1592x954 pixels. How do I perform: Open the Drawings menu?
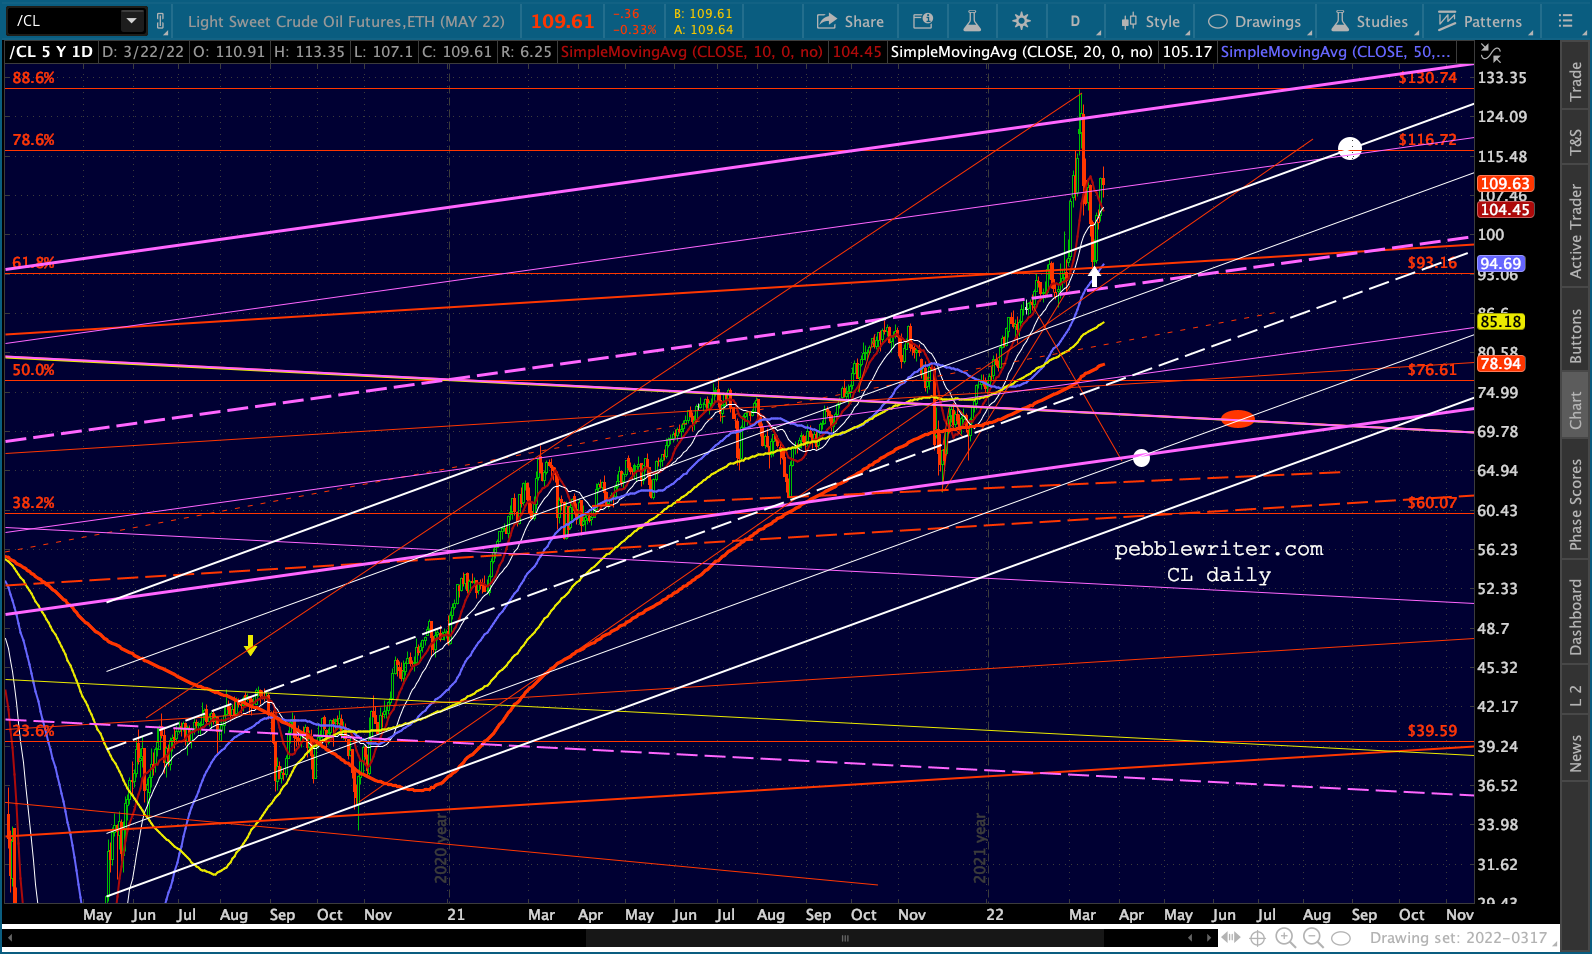click(x=1254, y=21)
